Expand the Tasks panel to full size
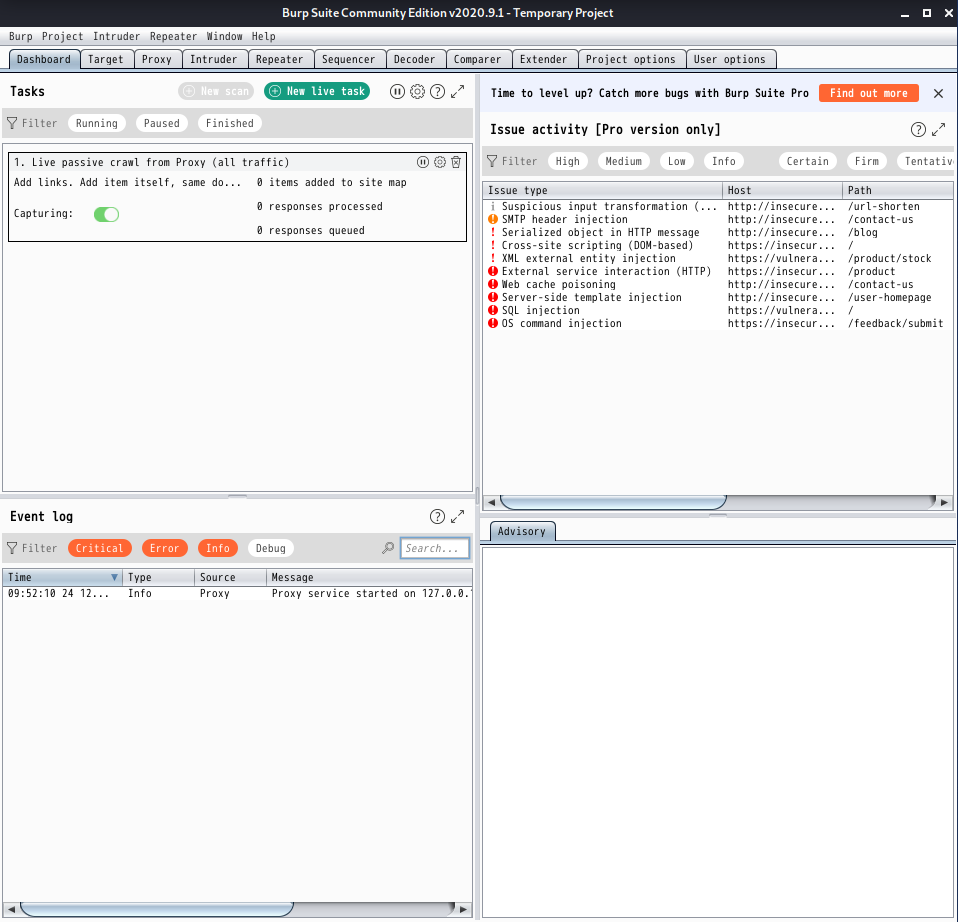This screenshot has width=958, height=922. point(458,92)
